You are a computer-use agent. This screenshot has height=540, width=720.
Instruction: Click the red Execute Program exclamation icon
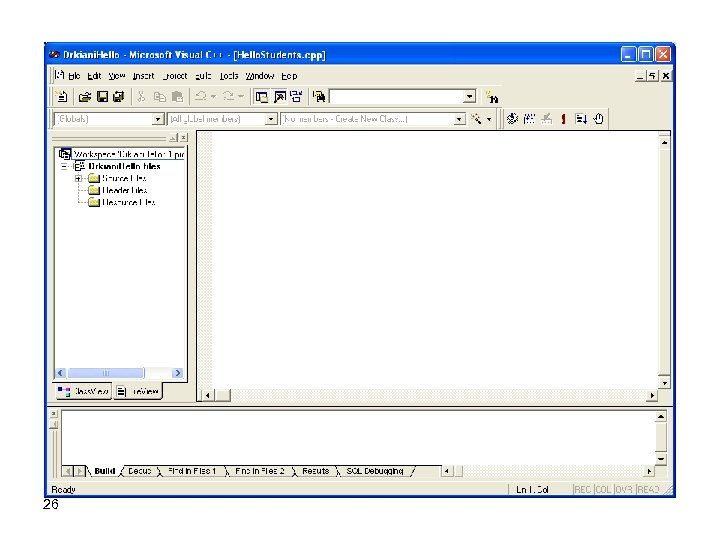pos(563,119)
